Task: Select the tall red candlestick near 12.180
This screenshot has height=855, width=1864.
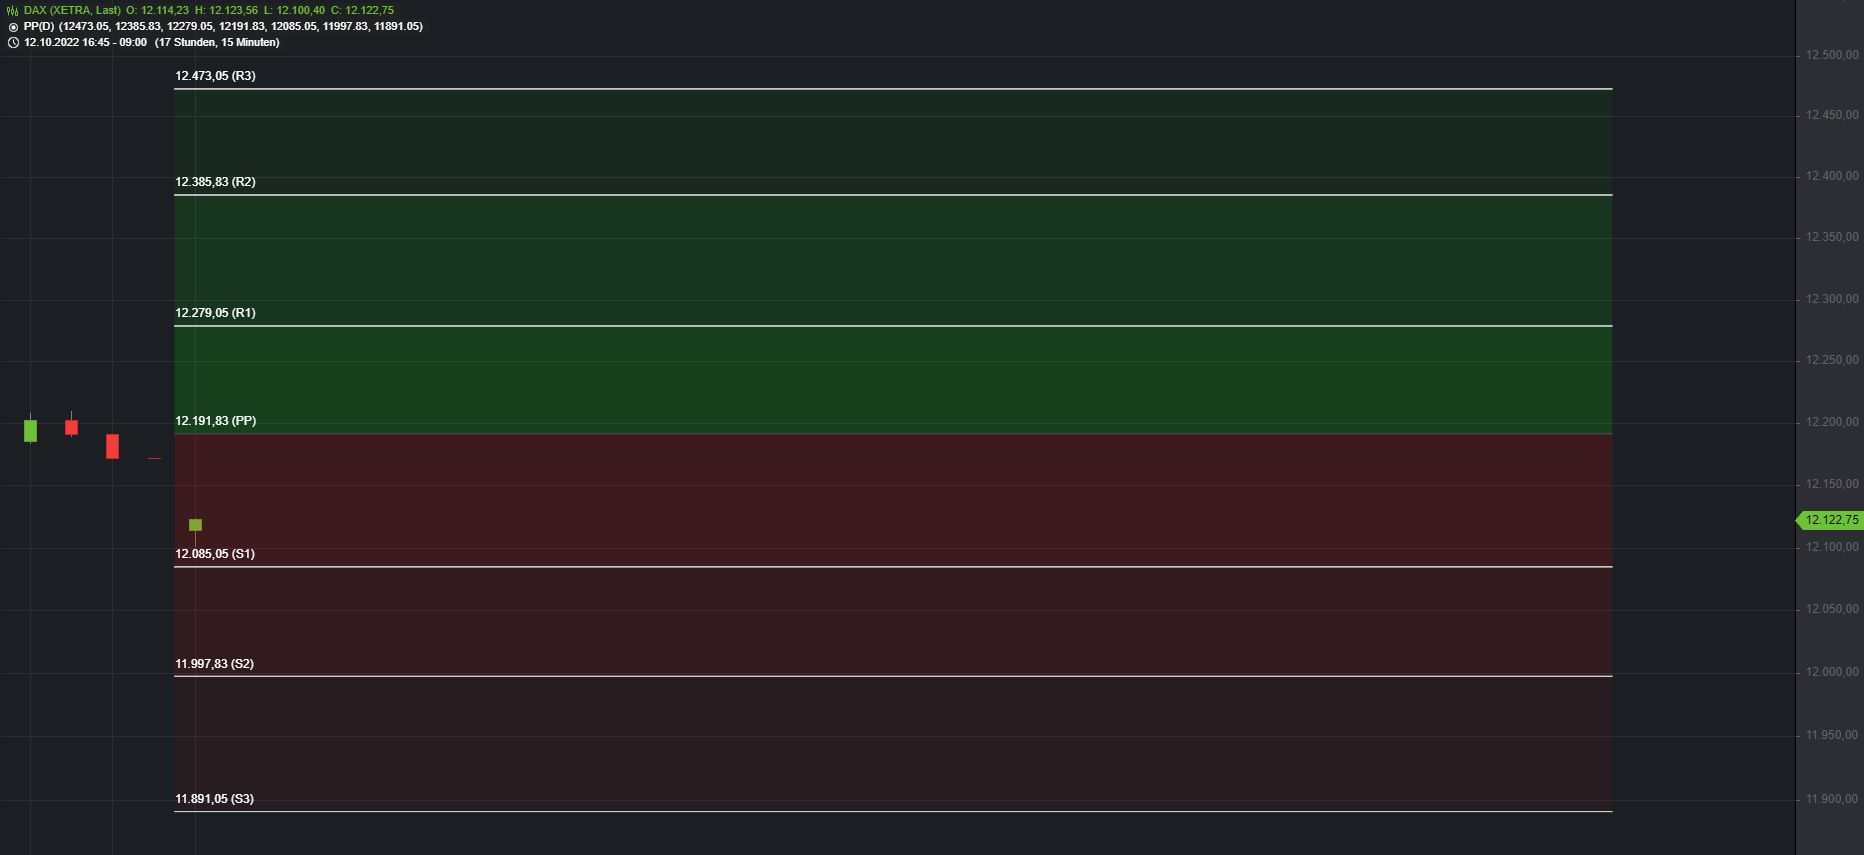Action: pos(112,446)
